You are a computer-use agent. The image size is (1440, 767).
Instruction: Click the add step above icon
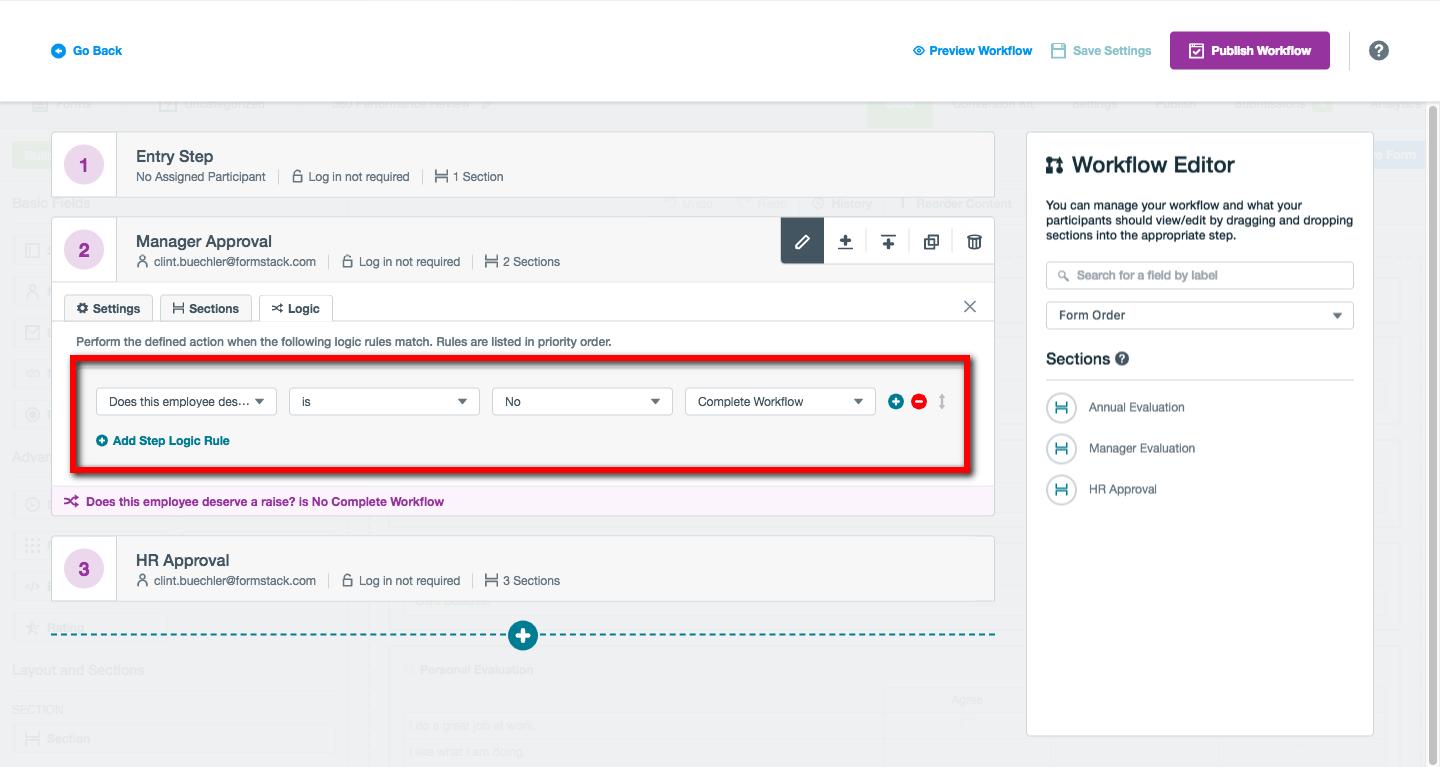coord(845,240)
